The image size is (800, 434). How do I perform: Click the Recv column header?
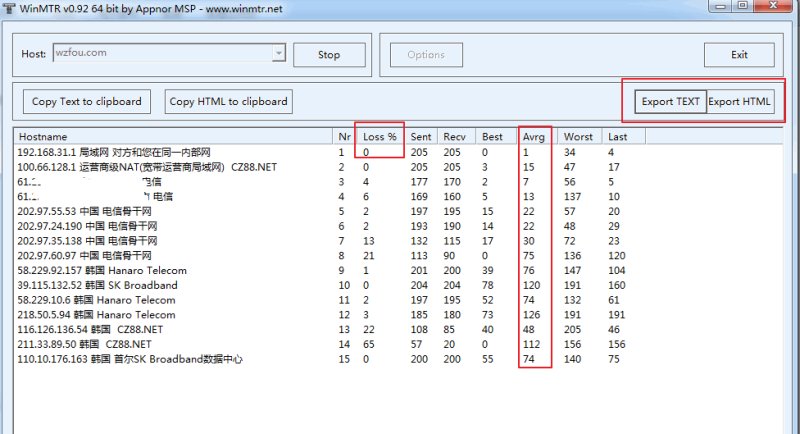point(455,137)
